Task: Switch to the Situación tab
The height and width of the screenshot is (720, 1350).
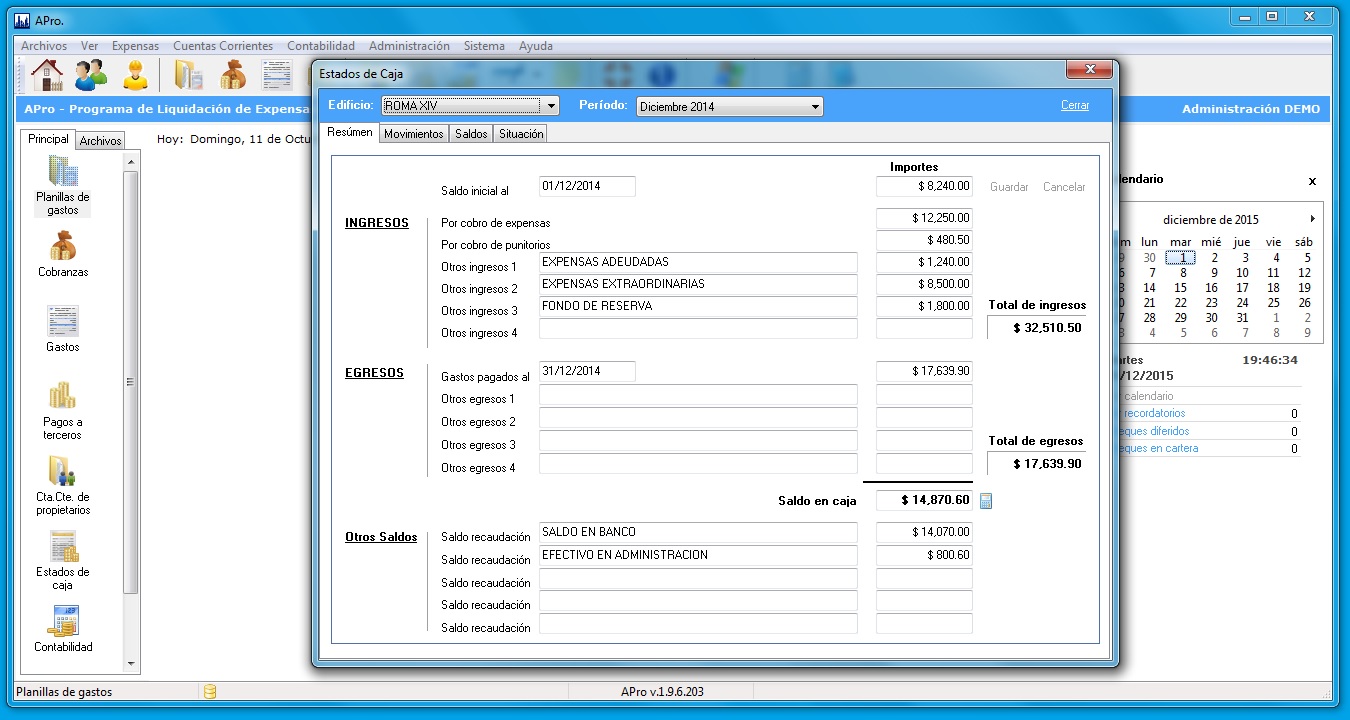Action: (x=521, y=134)
